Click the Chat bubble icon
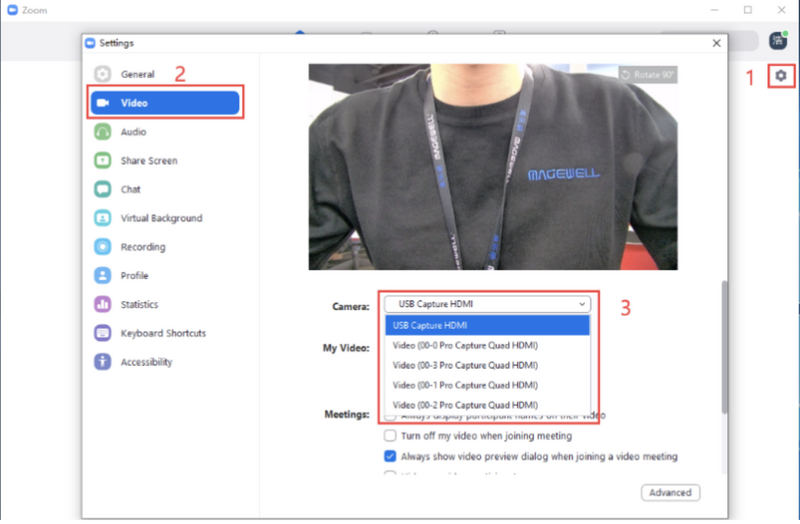Screen dimensions: 800x524 click(x=103, y=189)
